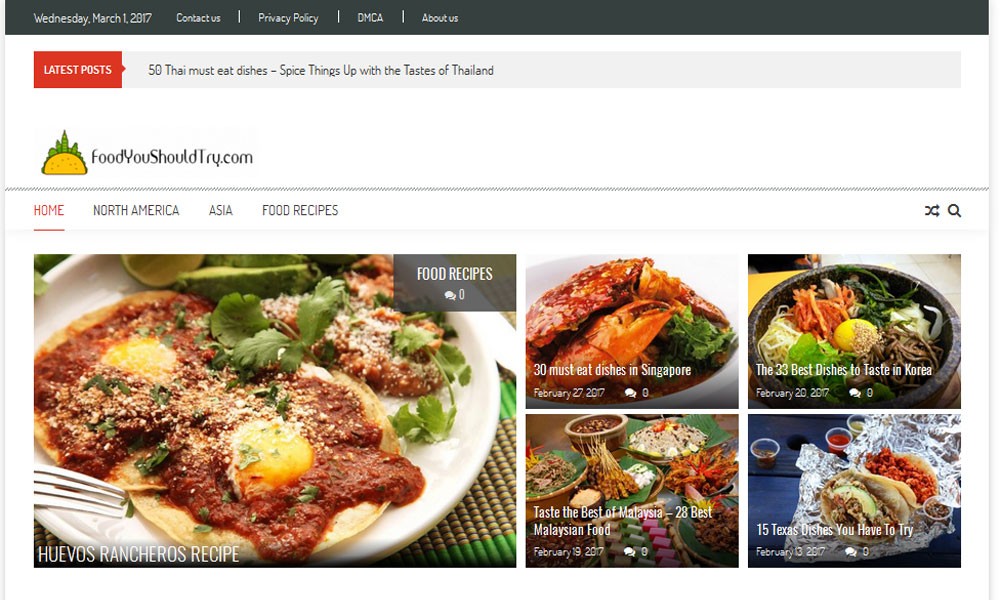1000x600 pixels.
Task: Visit the DMCA page link
Action: [370, 18]
